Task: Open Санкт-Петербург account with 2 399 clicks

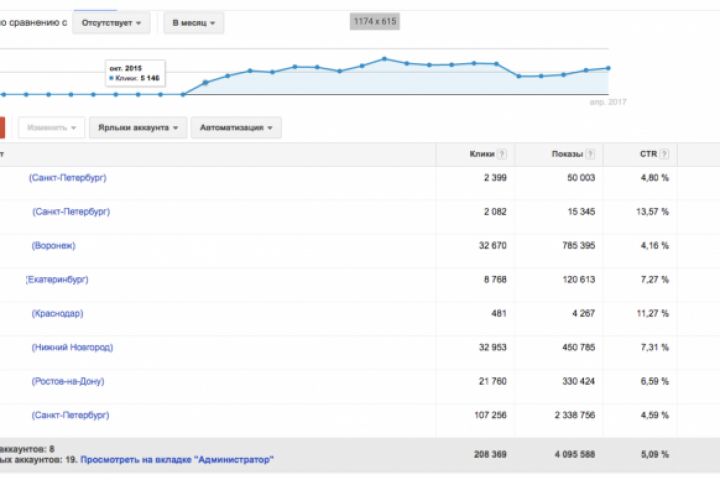Action: pyautogui.click(x=68, y=178)
